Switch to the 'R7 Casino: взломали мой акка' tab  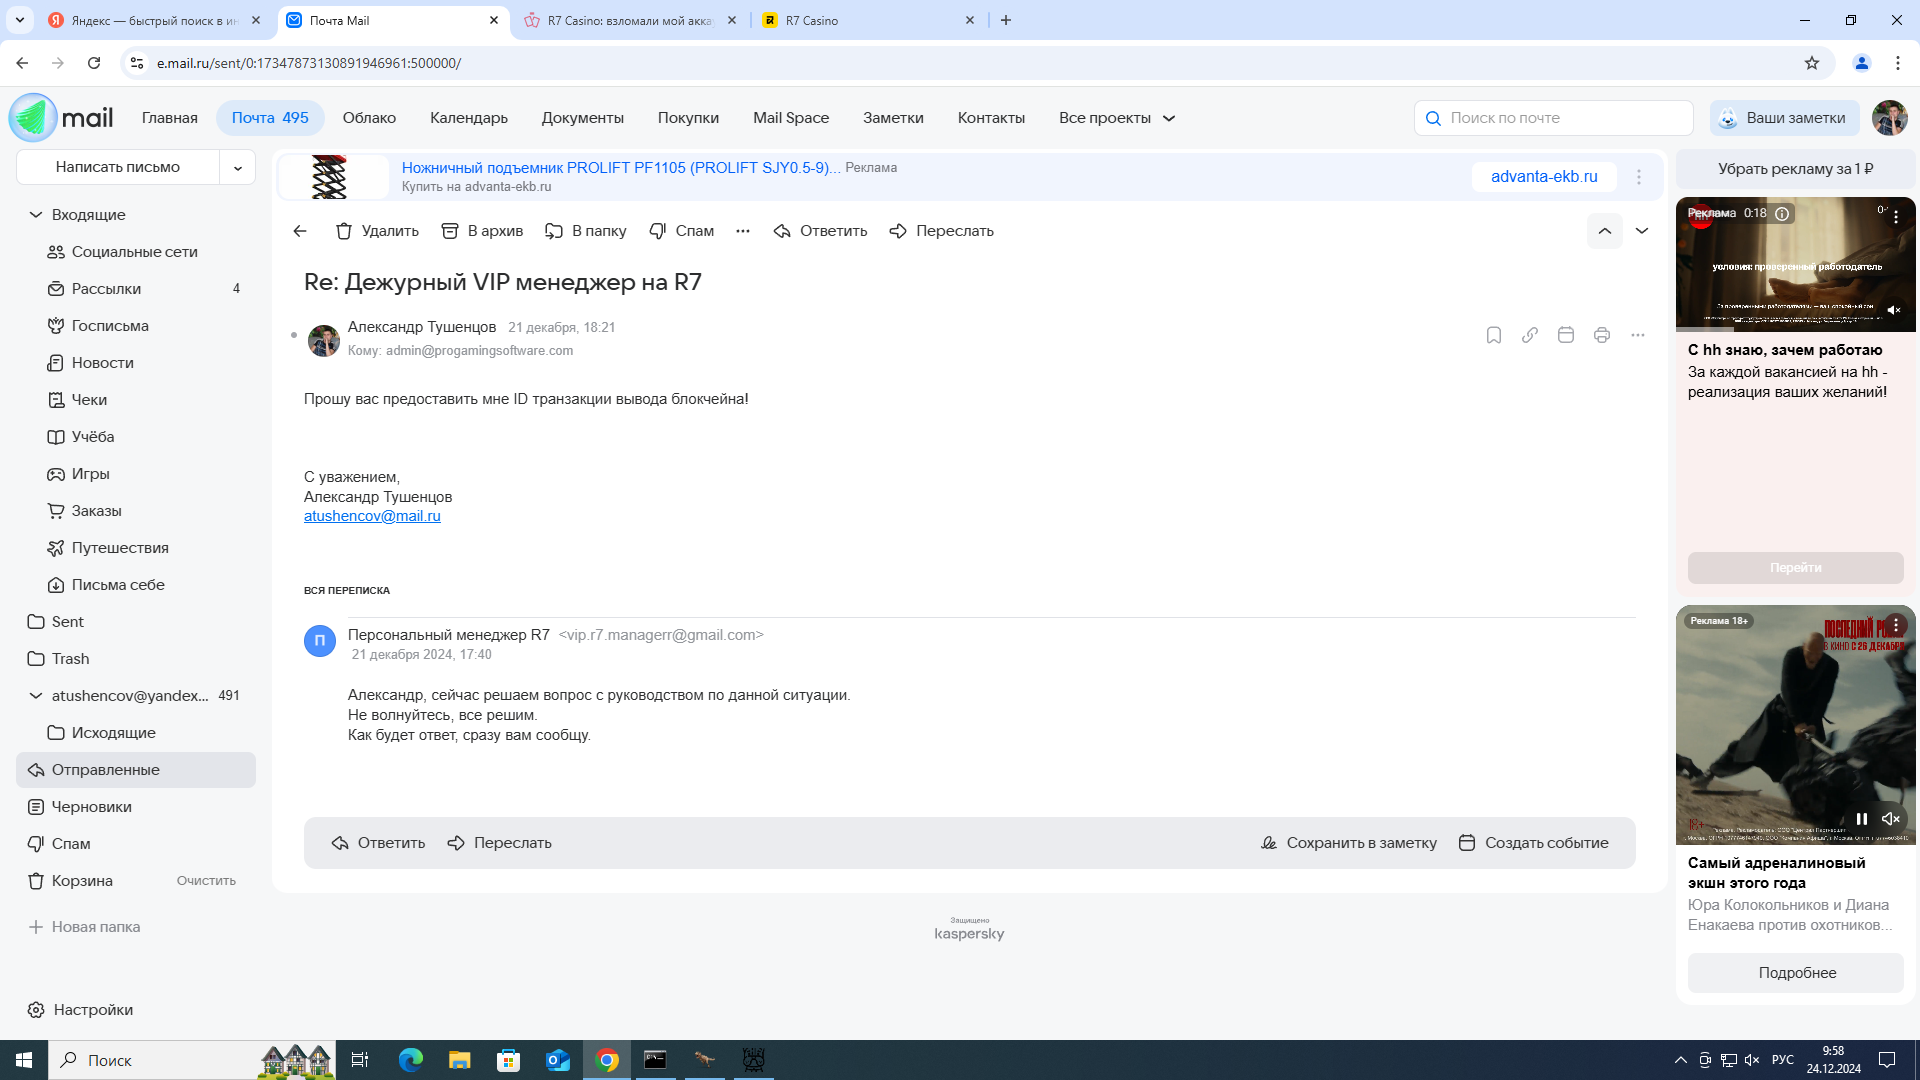pyautogui.click(x=630, y=20)
